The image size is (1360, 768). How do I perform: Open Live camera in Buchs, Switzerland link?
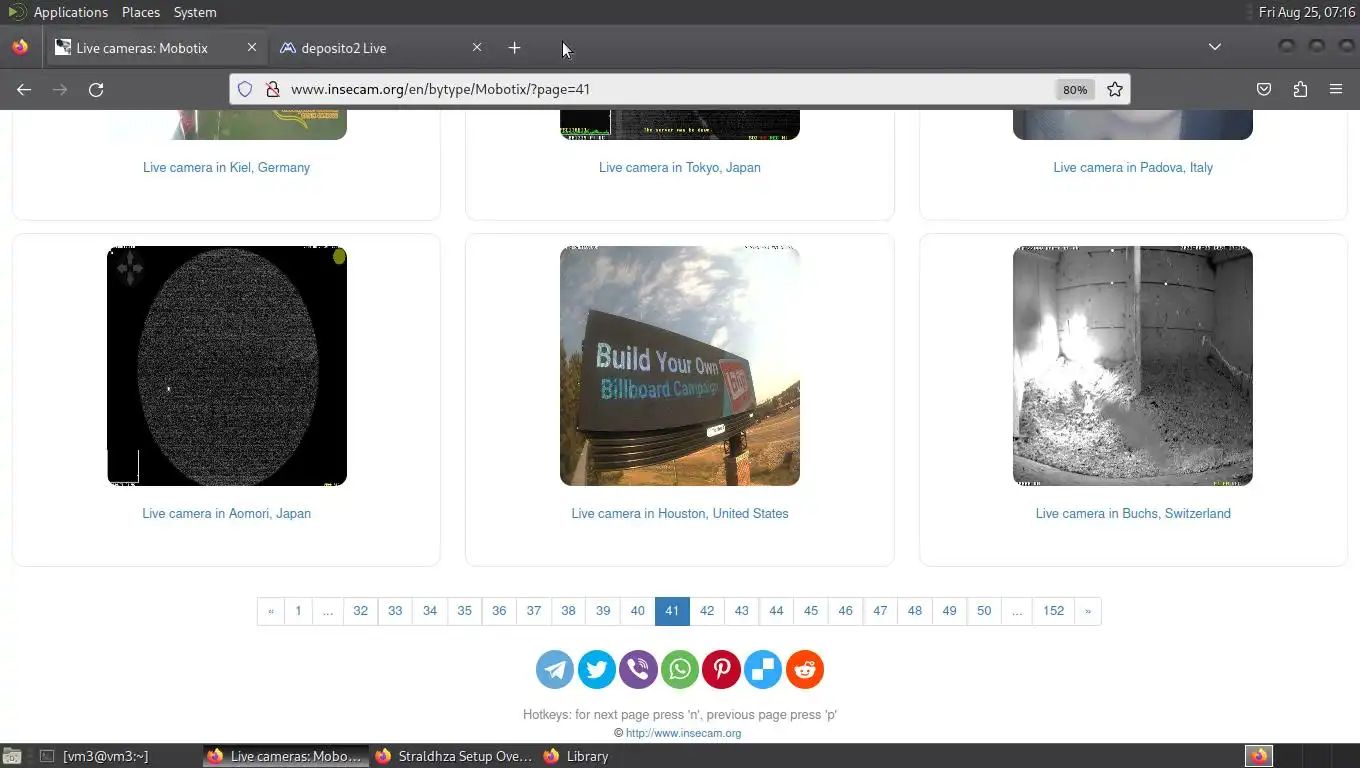[x=1133, y=513]
